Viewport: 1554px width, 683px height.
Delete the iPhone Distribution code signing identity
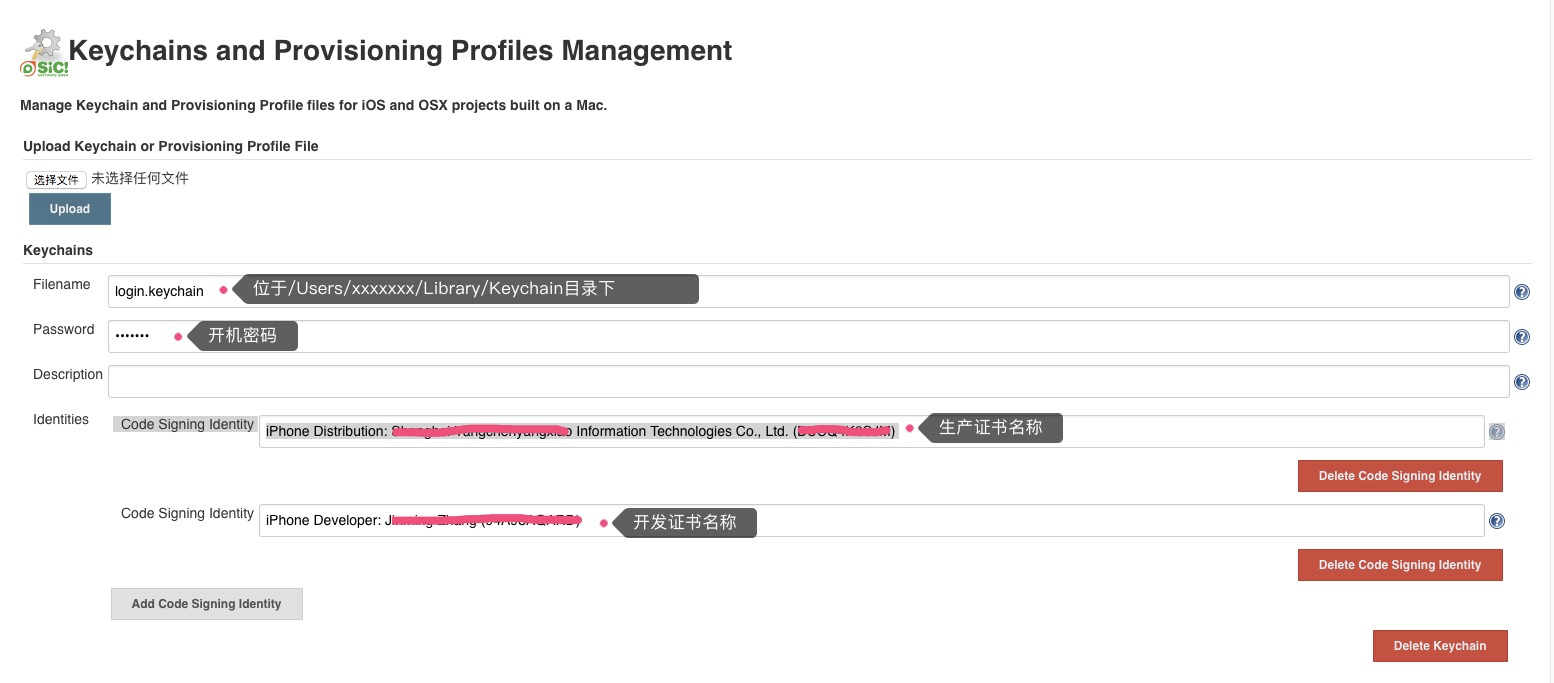point(1400,476)
